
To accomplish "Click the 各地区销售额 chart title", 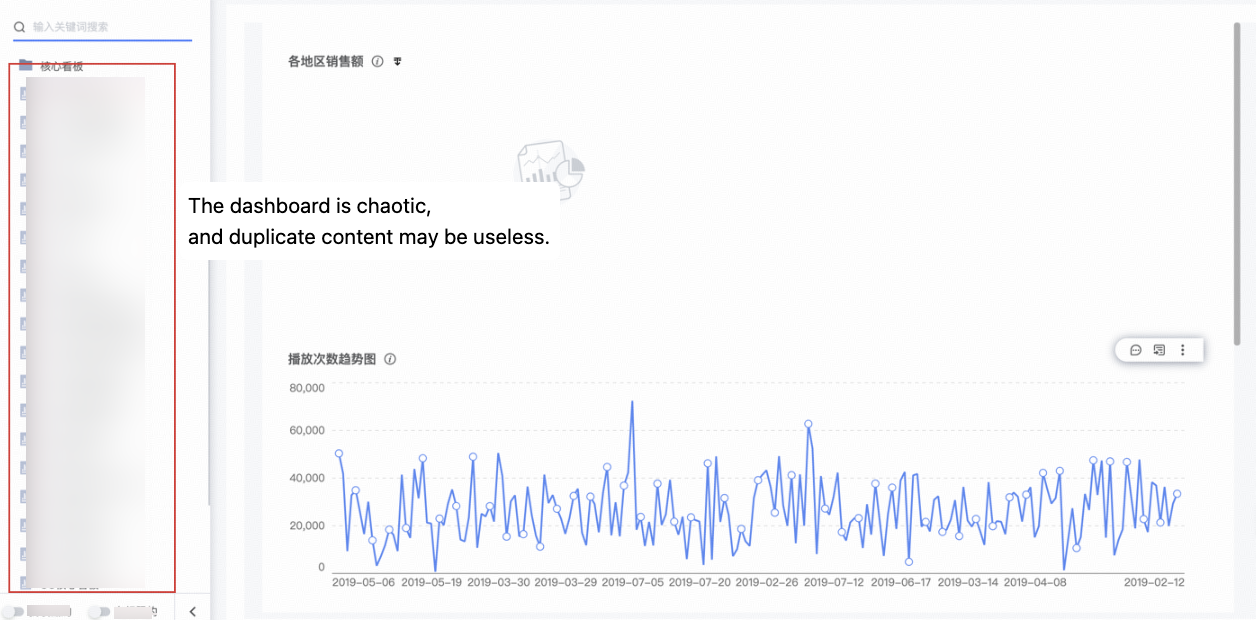I will [x=325, y=61].
